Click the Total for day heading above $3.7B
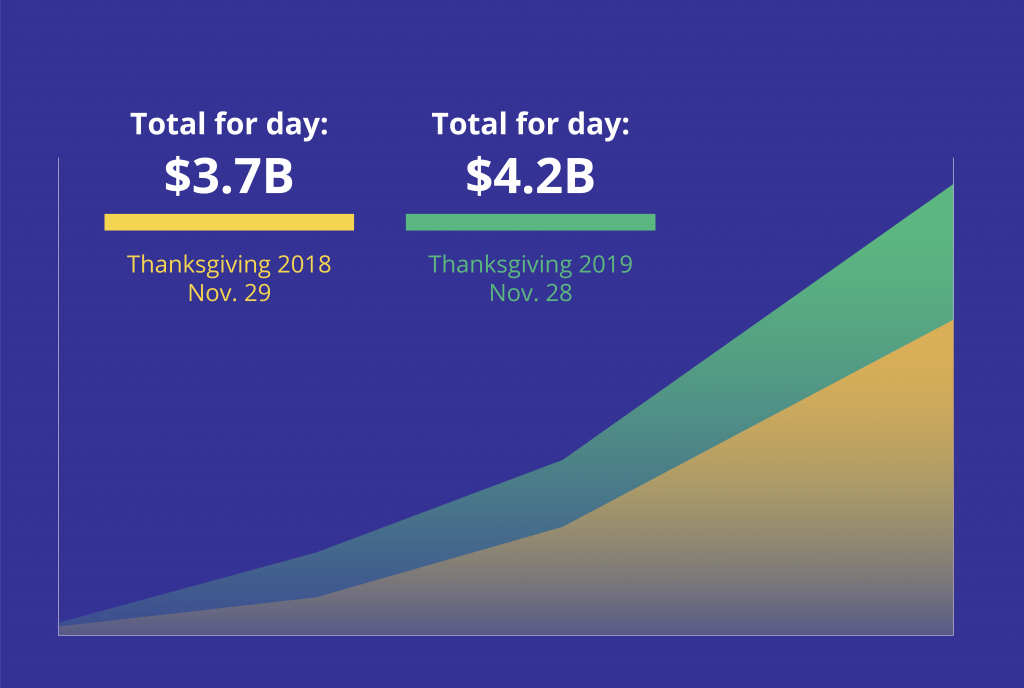Image resolution: width=1024 pixels, height=688 pixels. click(229, 124)
